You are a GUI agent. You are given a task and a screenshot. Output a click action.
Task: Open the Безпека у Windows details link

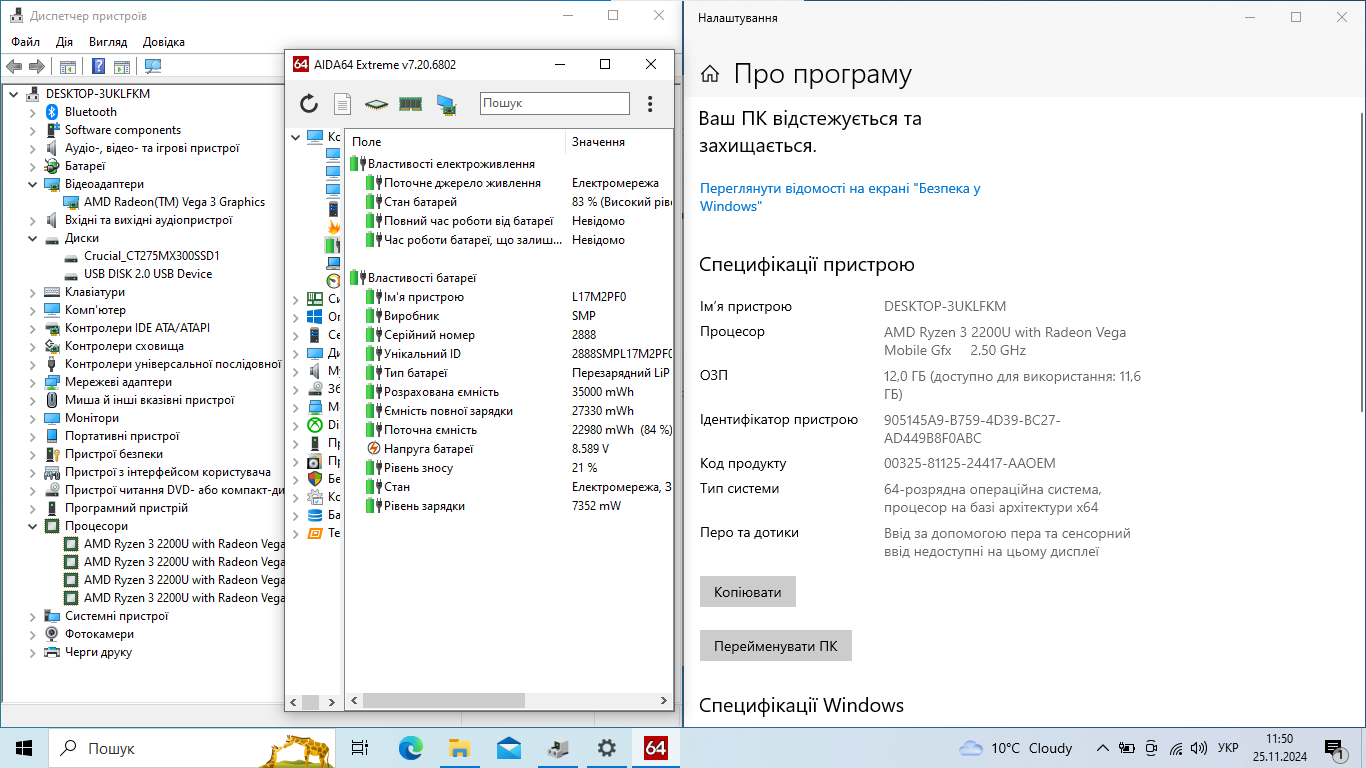coord(840,197)
